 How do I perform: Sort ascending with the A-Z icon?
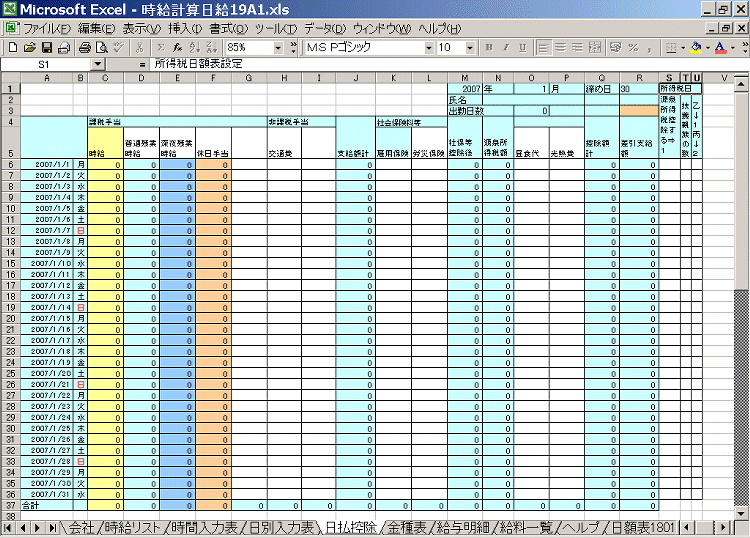[x=194, y=47]
